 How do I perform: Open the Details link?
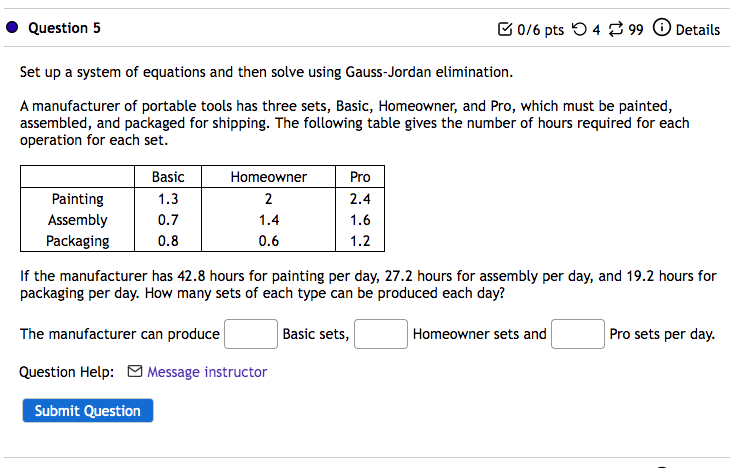[698, 29]
